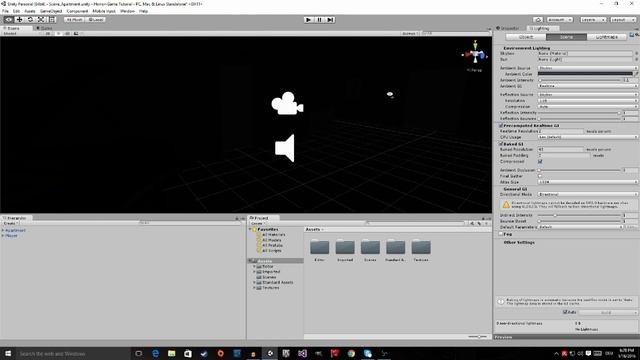The width and height of the screenshot is (640, 360).
Task: Expand the Imported folder in Project tree
Action: coord(254,272)
